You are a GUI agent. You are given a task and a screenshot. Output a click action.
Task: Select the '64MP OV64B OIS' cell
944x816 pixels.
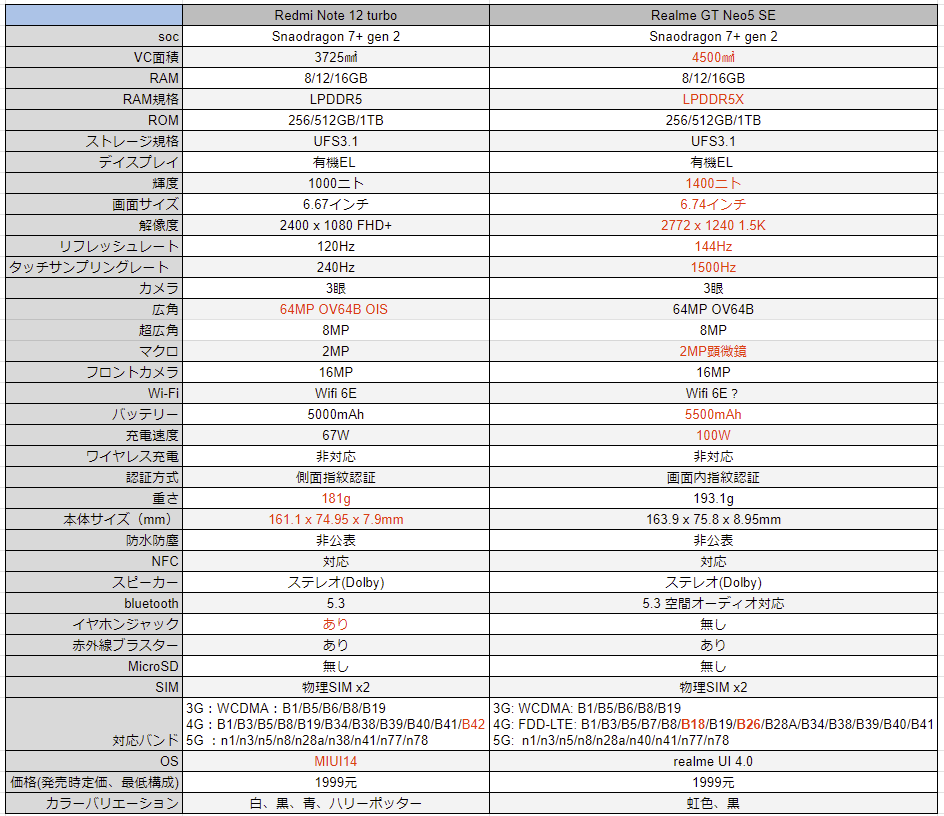tap(336, 309)
